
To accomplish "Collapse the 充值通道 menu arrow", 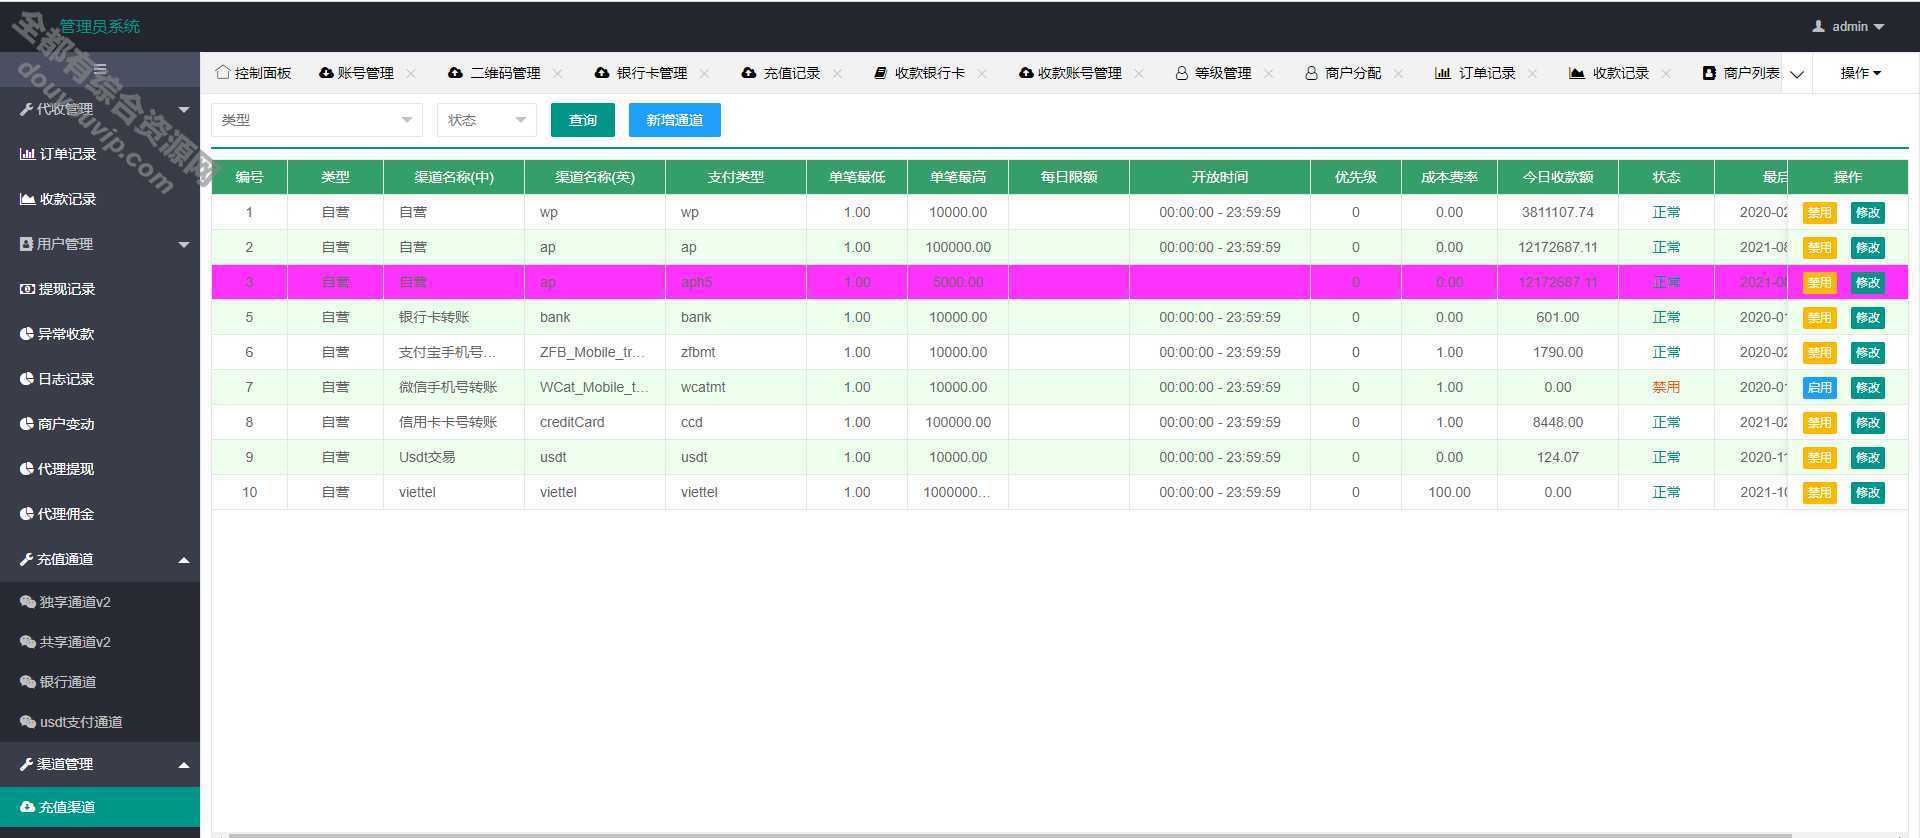I will pyautogui.click(x=184, y=560).
